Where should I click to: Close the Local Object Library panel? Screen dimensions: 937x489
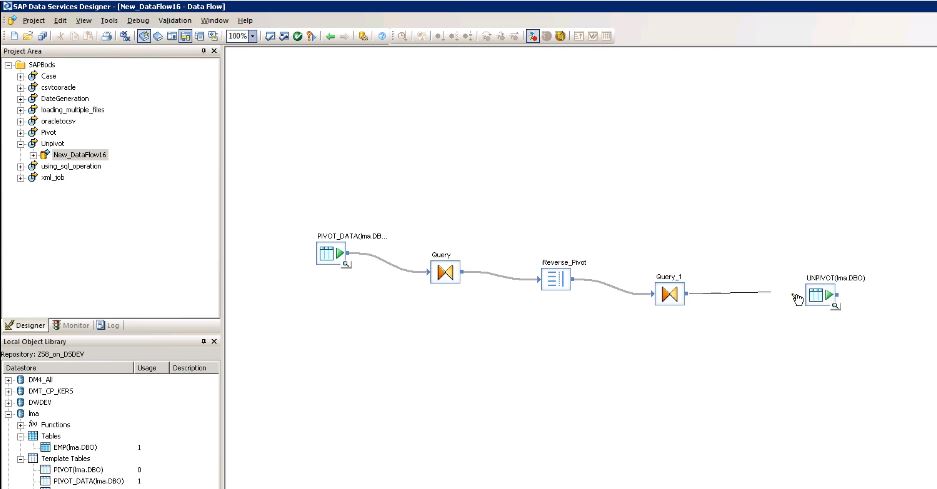tap(214, 341)
